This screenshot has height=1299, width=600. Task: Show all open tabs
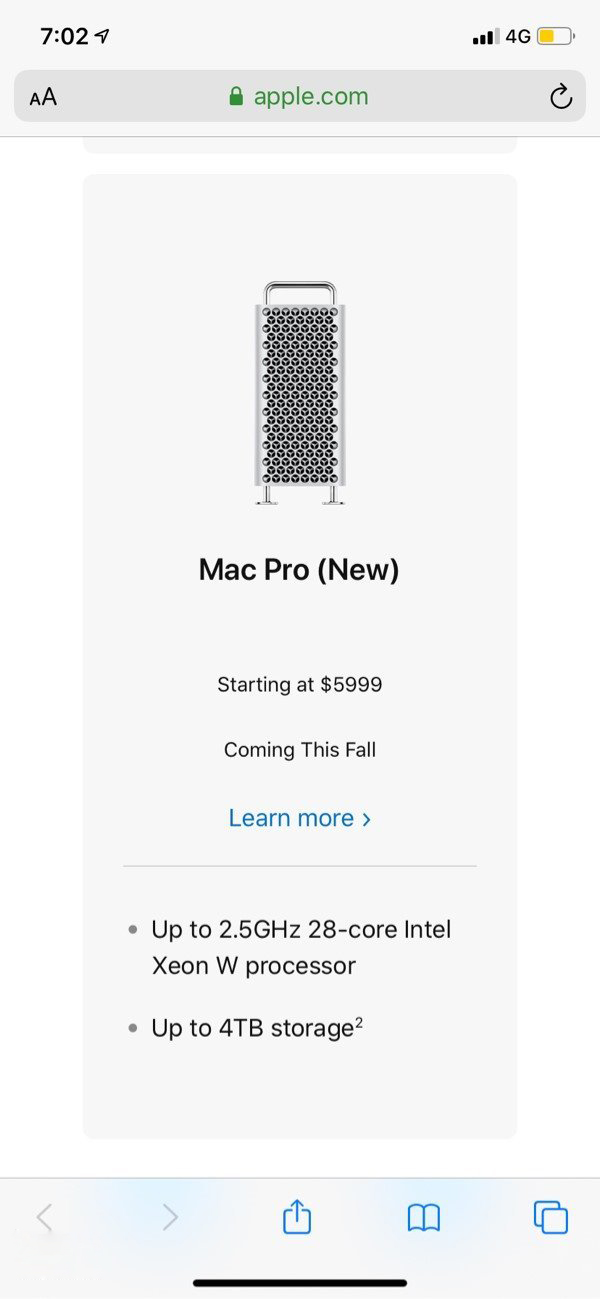[x=551, y=1217]
